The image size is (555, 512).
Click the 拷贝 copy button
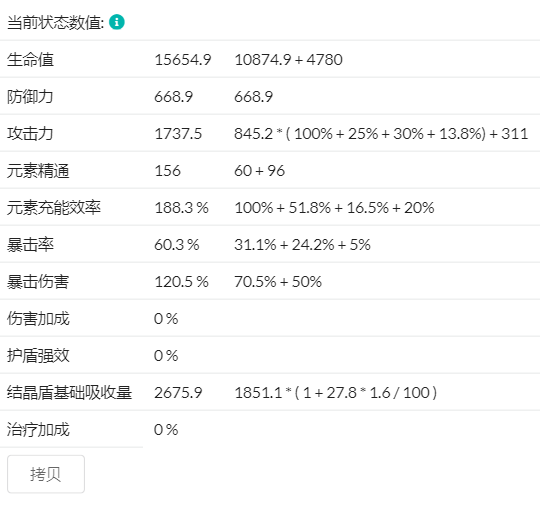46,474
